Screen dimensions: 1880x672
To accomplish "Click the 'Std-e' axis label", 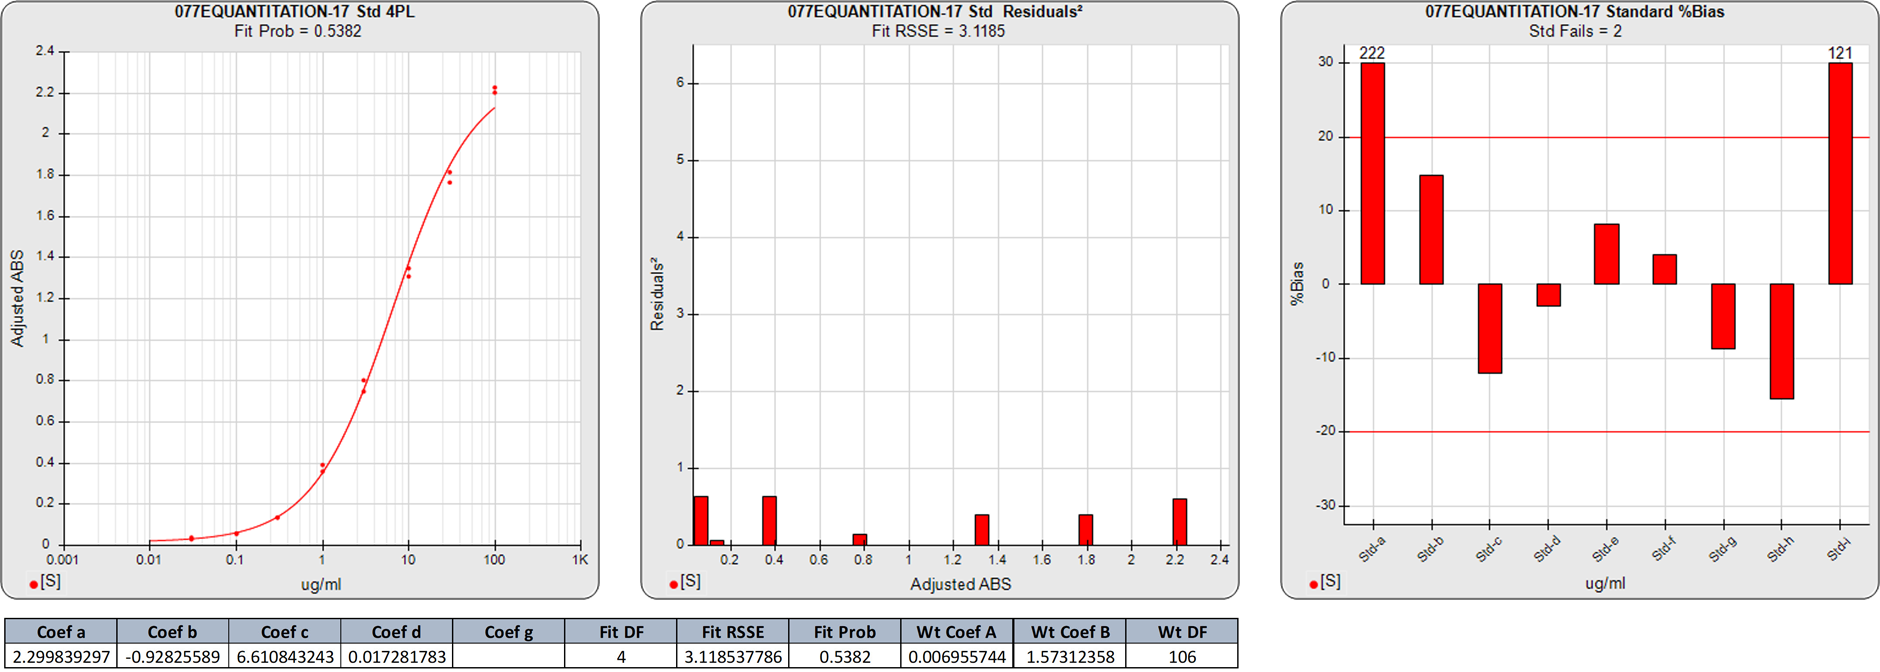I will (1604, 549).
